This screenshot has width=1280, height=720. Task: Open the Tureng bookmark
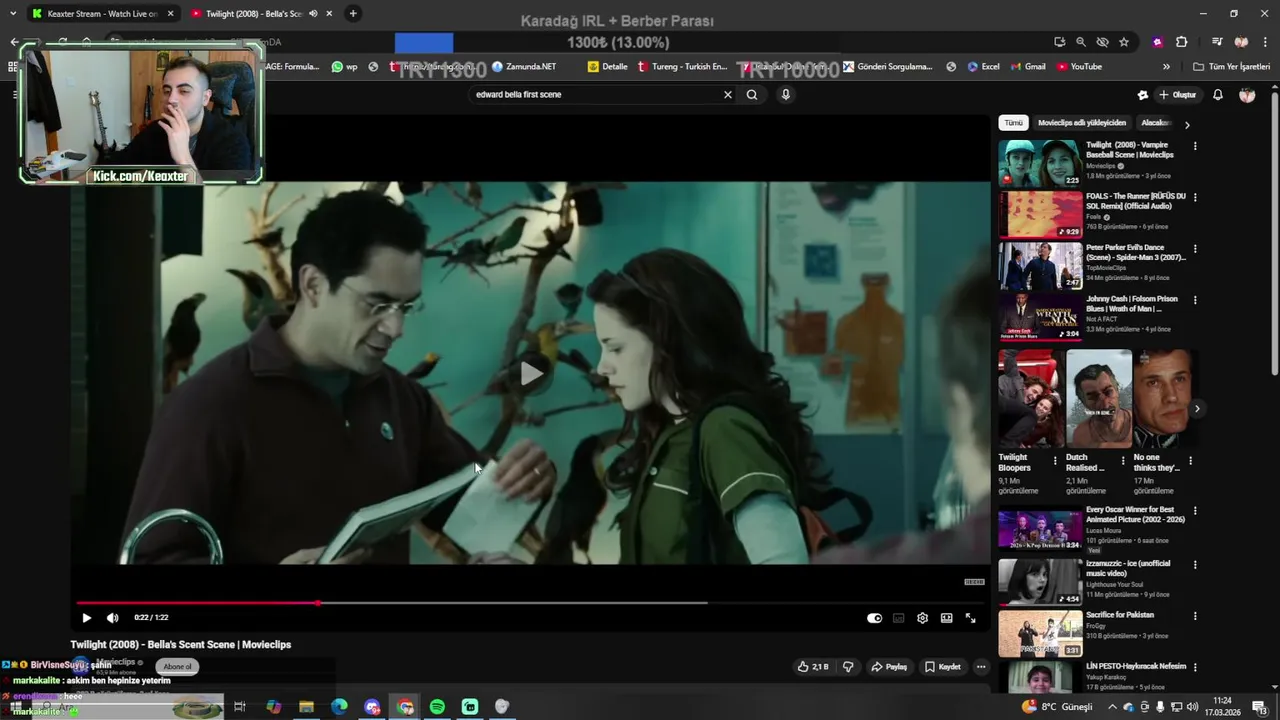click(x=684, y=67)
